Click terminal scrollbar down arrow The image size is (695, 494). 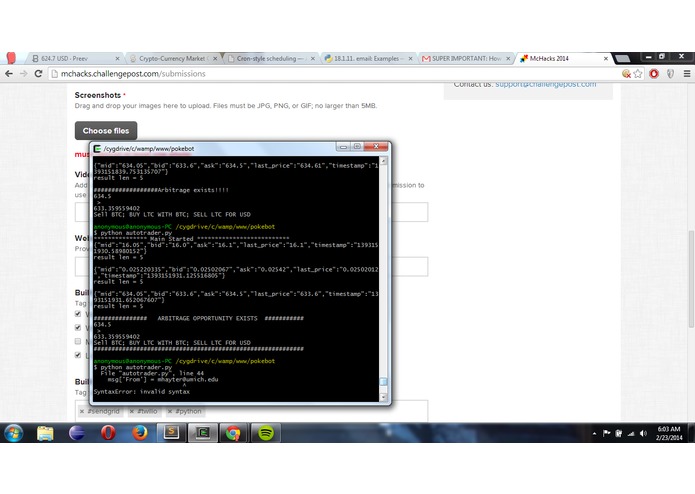coord(383,397)
